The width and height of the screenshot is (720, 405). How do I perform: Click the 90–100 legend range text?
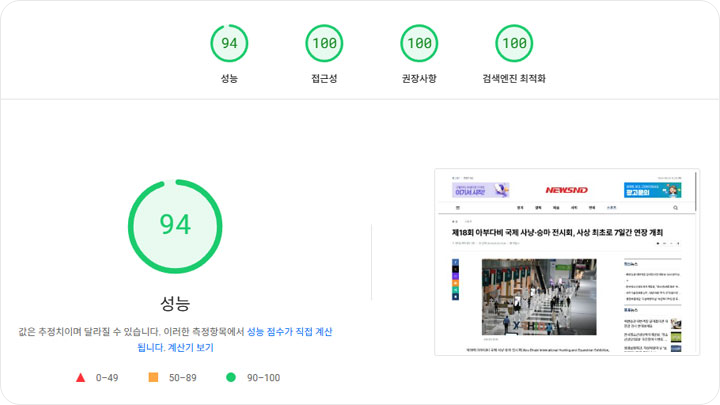pos(264,378)
